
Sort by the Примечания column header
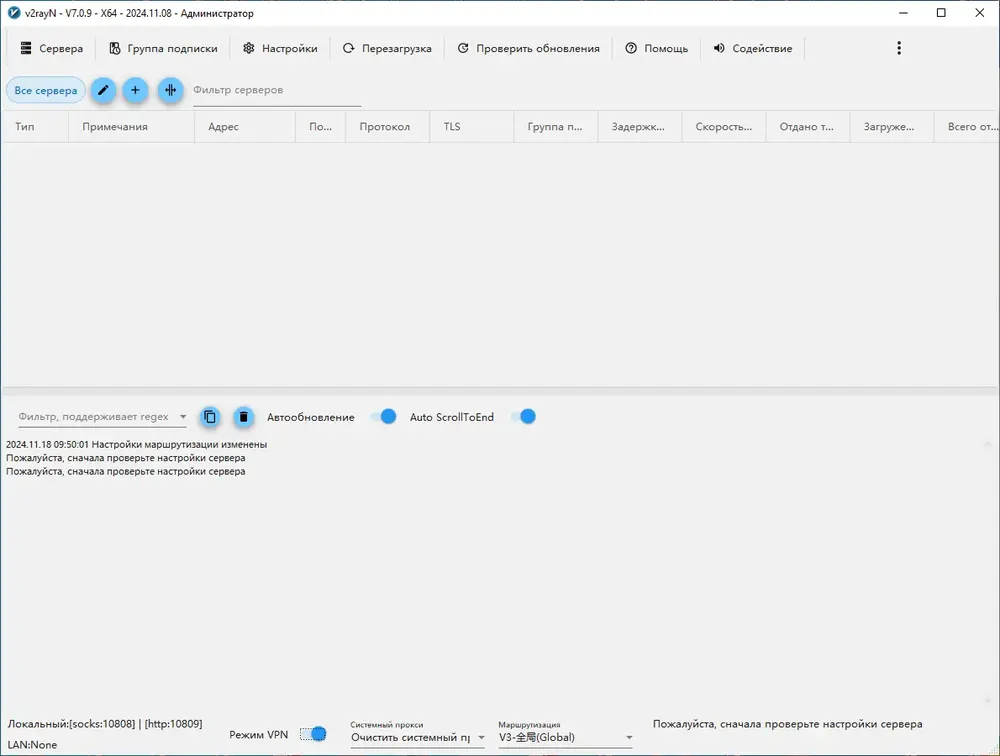point(131,126)
